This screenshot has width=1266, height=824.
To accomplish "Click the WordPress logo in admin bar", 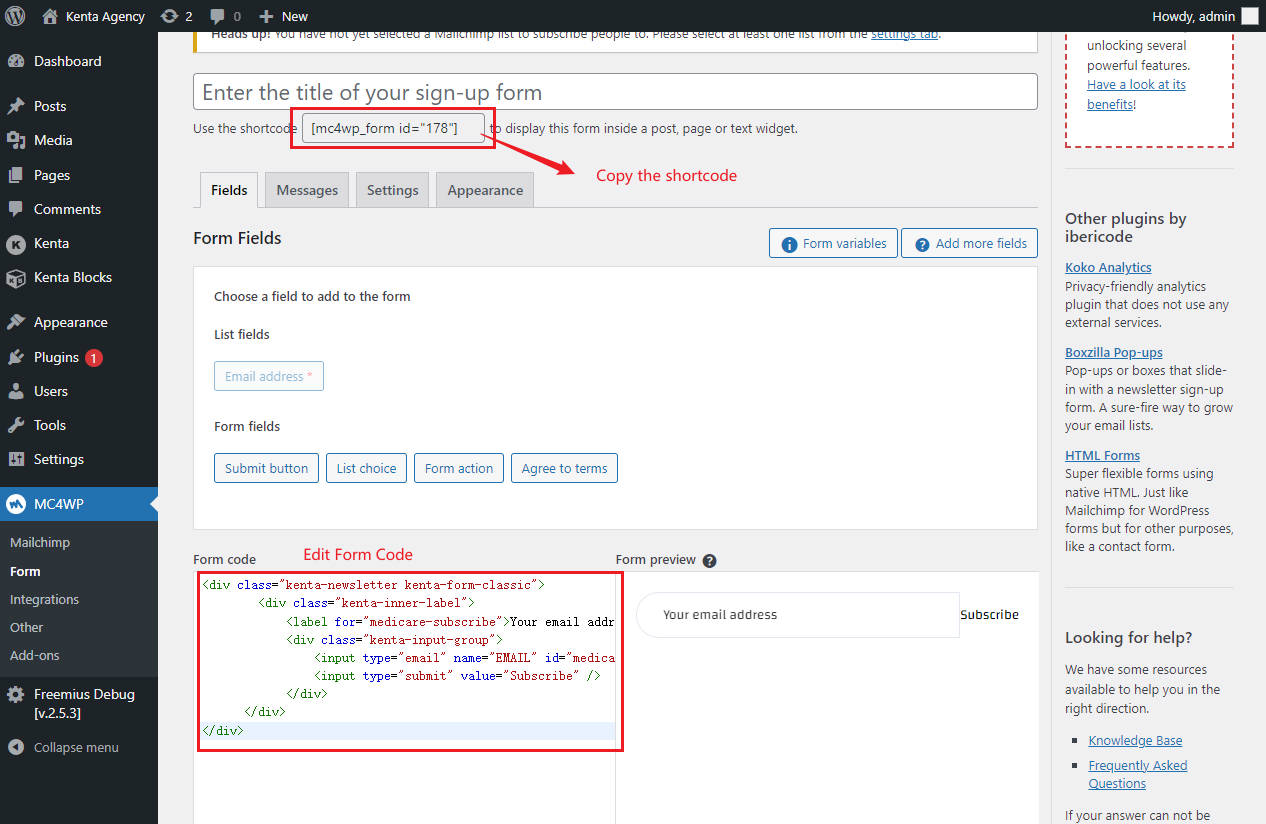I will (x=16, y=16).
